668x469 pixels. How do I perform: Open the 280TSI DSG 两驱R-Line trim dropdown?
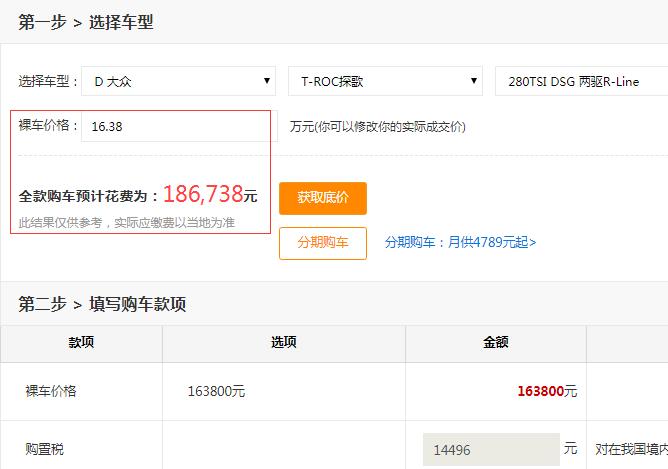tap(582, 81)
